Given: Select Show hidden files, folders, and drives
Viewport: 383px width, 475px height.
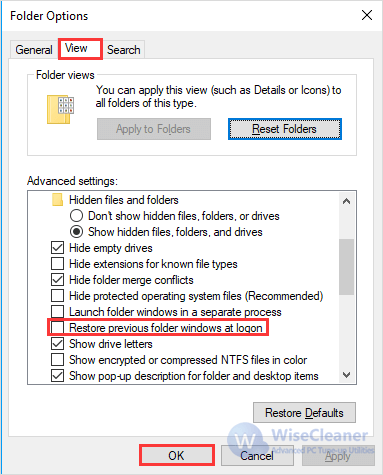Looking at the screenshot, I should pos(76,232).
